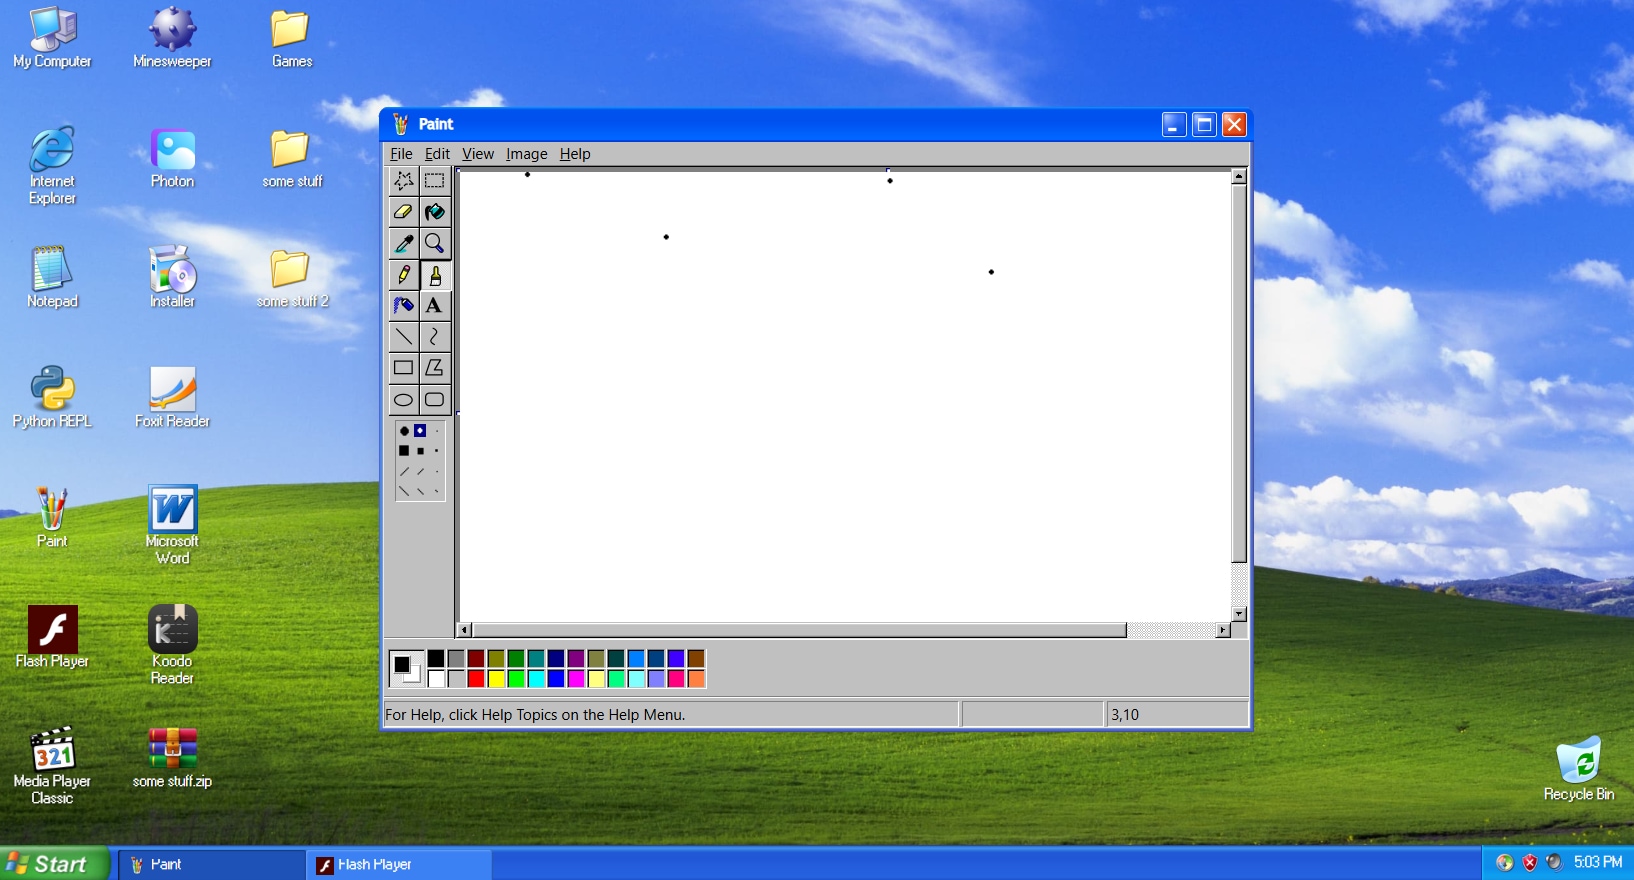Choose the large round brush shape

pyautogui.click(x=404, y=431)
